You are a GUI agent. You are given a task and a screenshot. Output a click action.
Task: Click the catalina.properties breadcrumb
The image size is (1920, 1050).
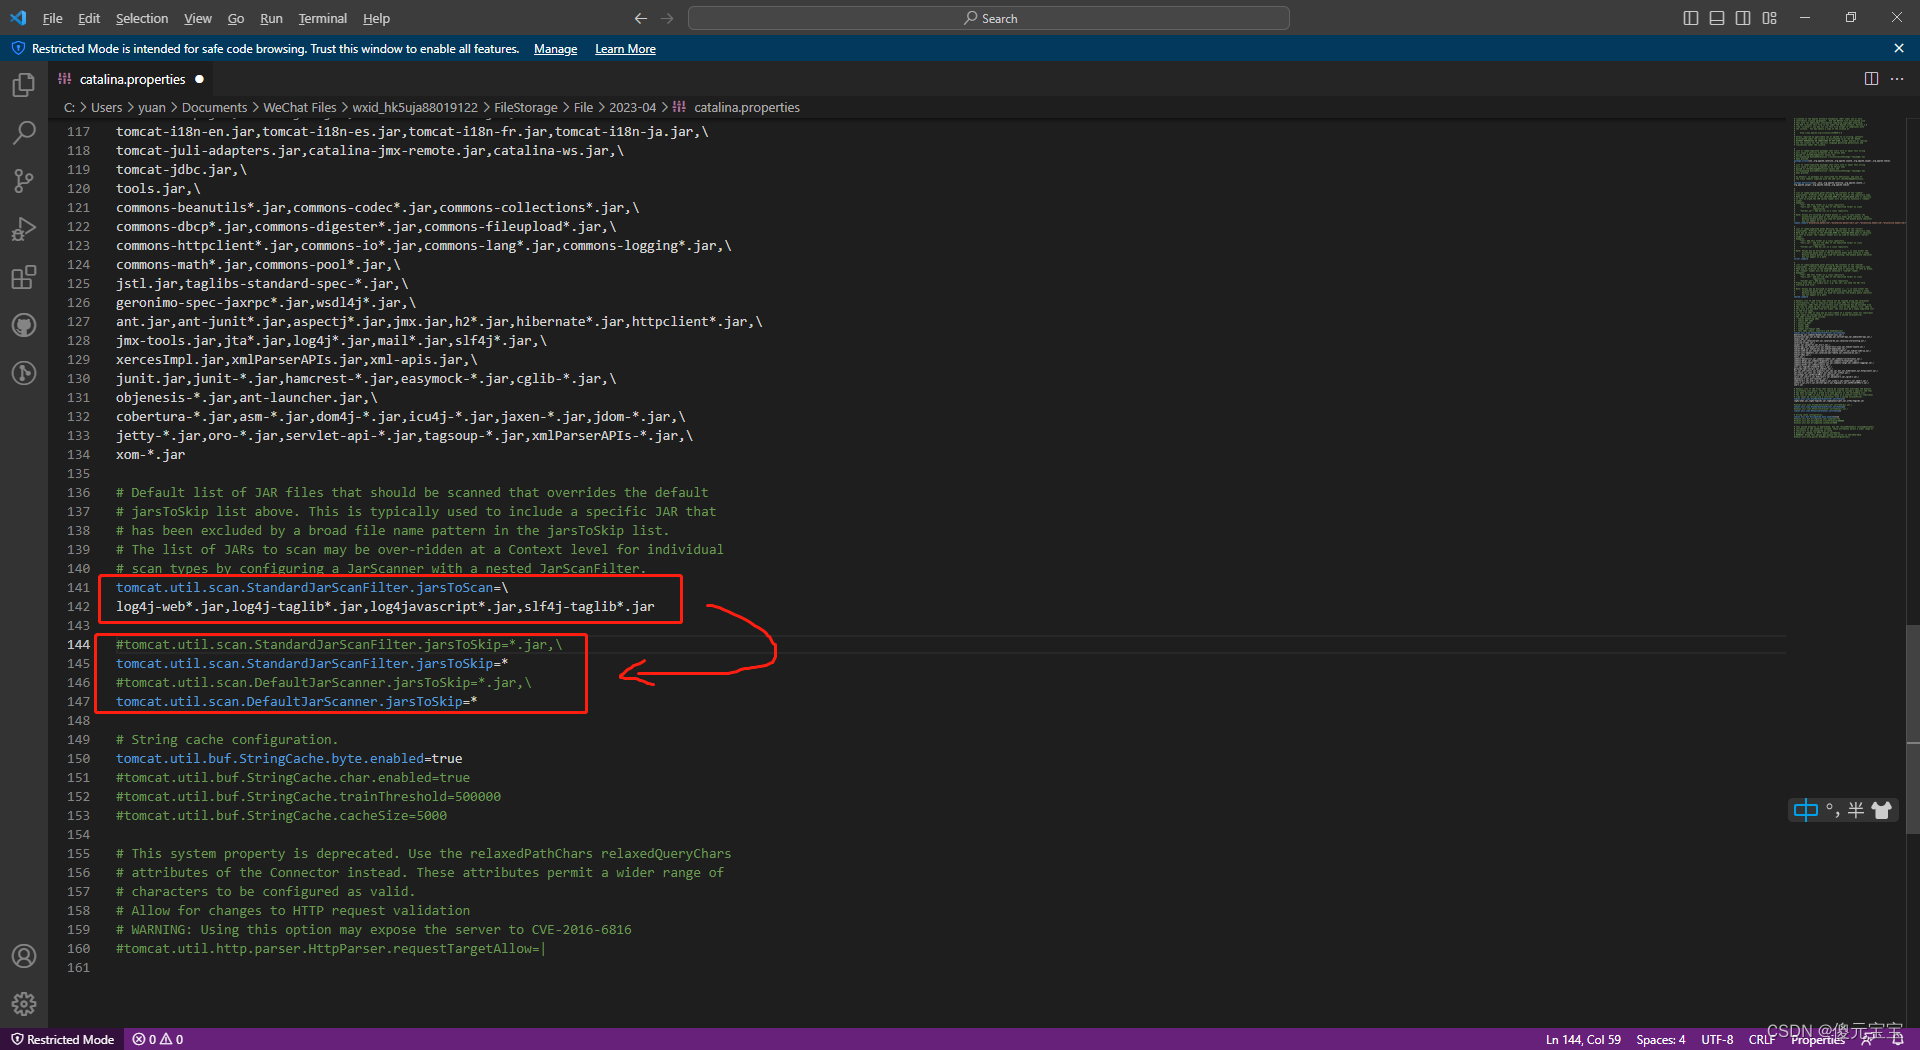746,107
